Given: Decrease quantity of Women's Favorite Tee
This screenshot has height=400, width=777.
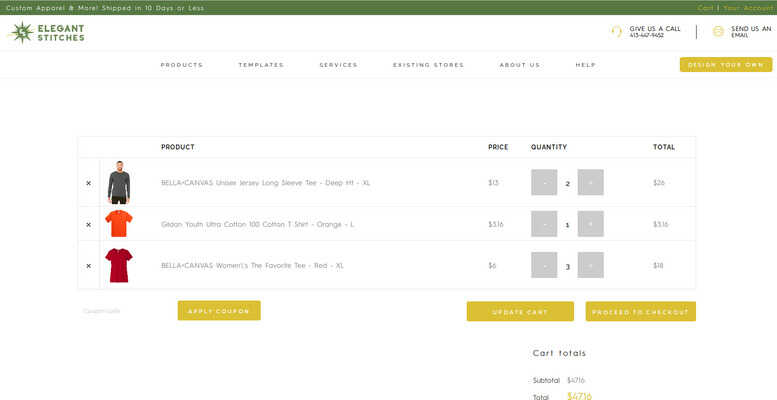Looking at the screenshot, I should click(x=544, y=265).
